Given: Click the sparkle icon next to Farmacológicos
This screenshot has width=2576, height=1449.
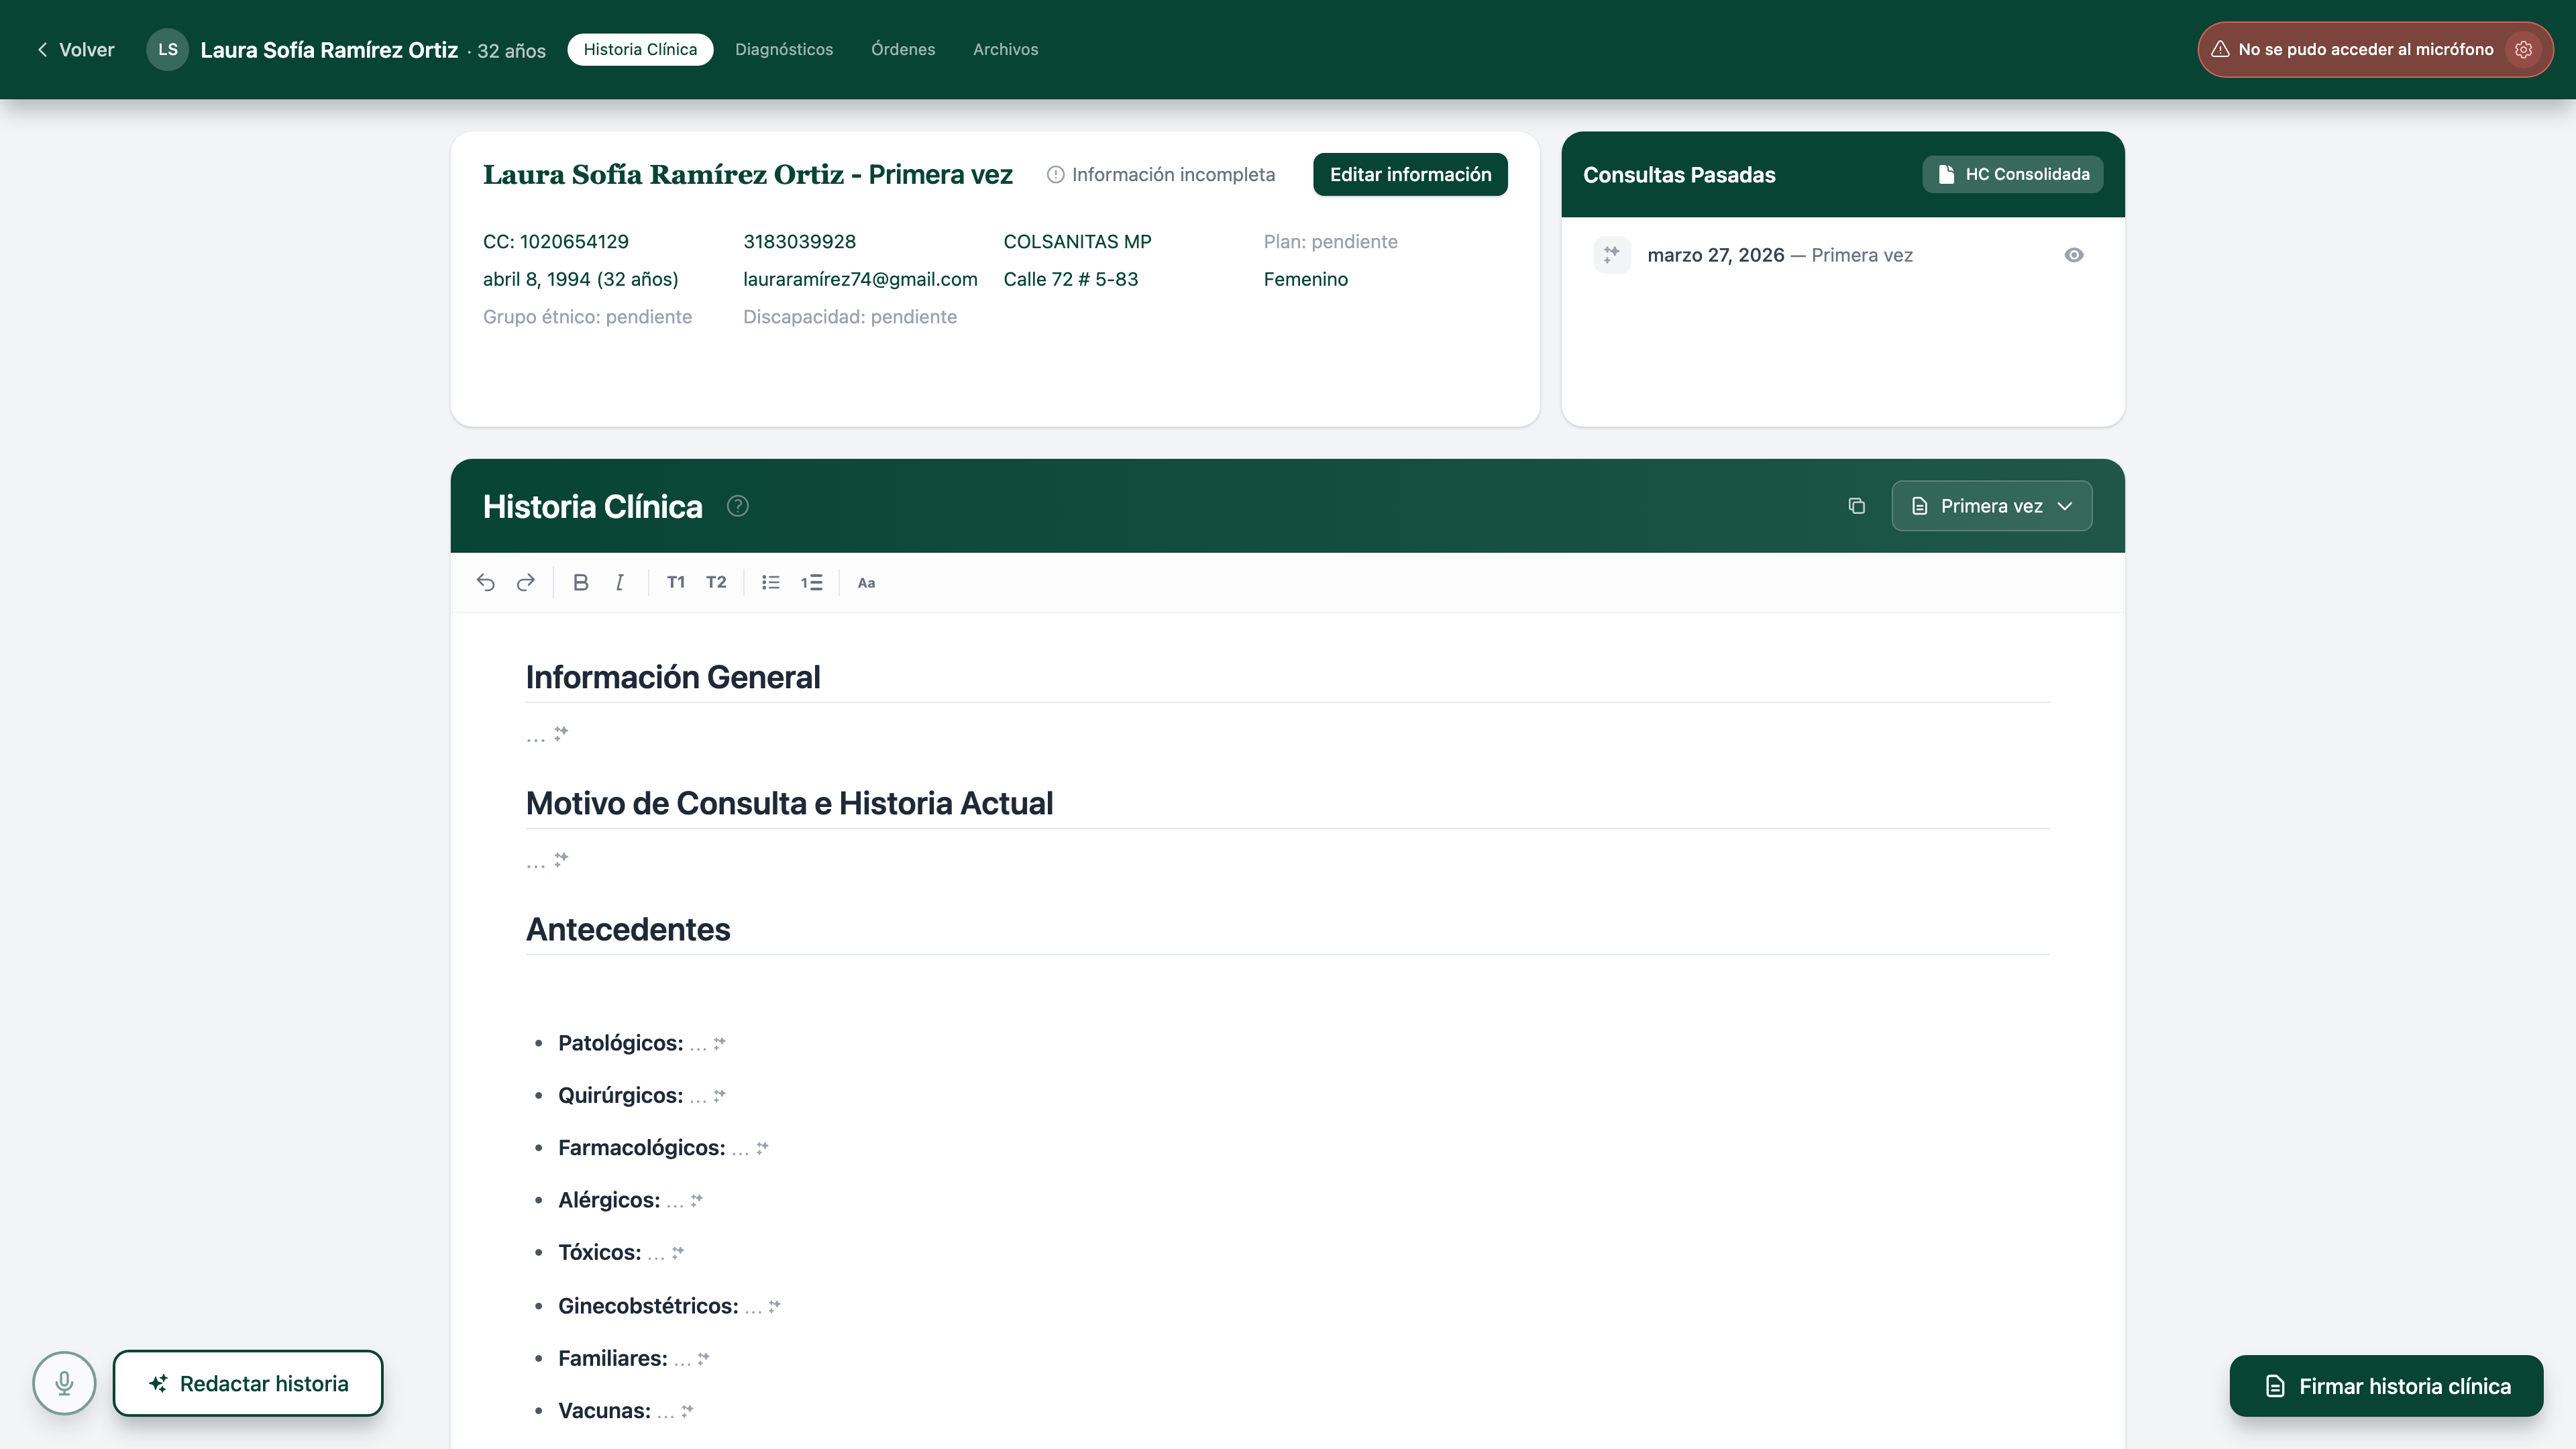Looking at the screenshot, I should (x=762, y=1148).
